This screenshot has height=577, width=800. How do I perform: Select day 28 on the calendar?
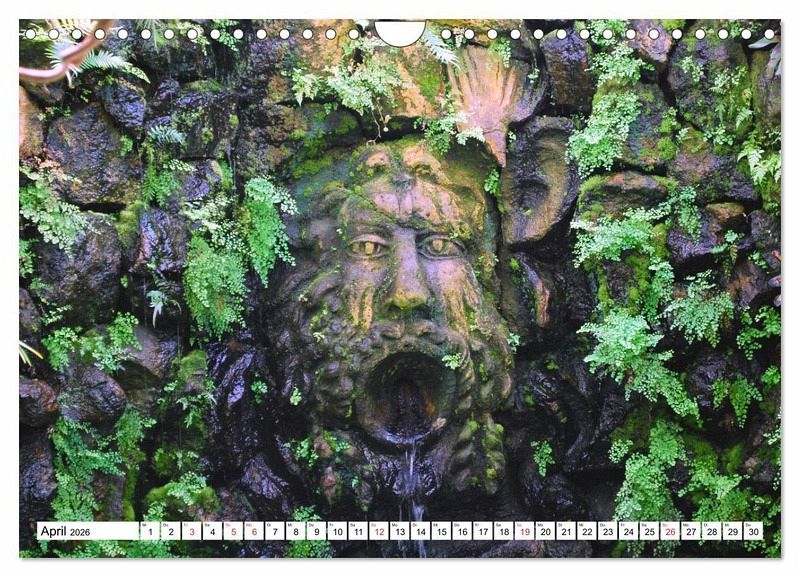coord(711,531)
